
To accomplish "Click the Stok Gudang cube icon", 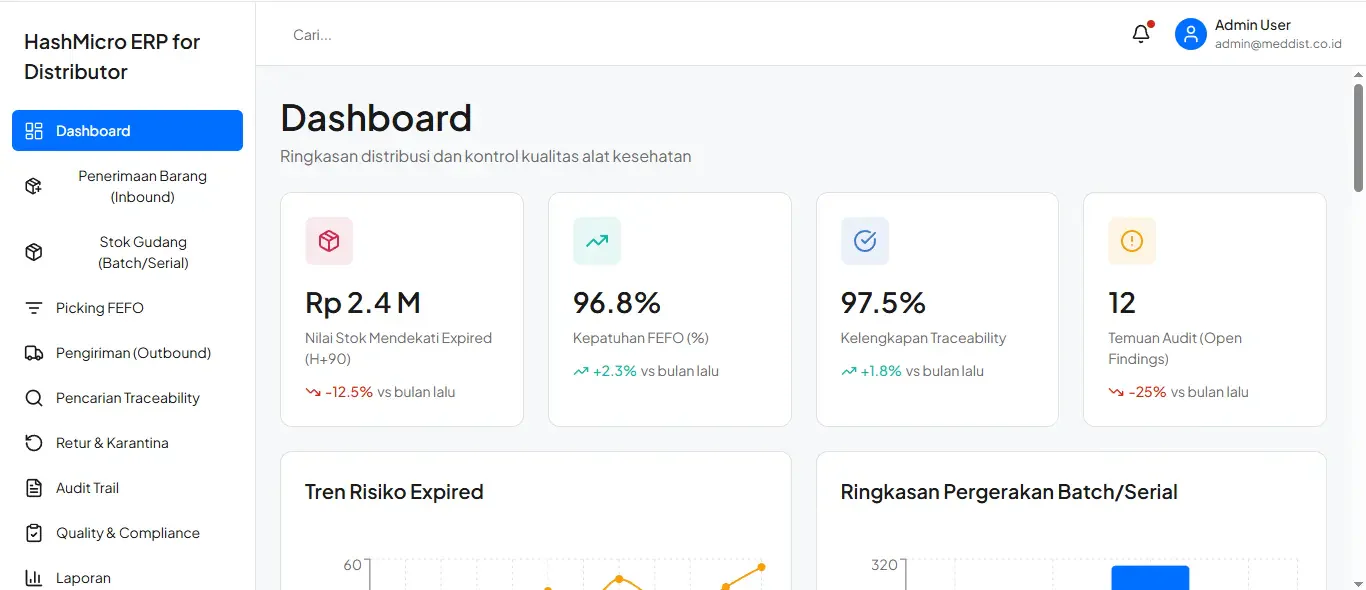I will pyautogui.click(x=34, y=252).
